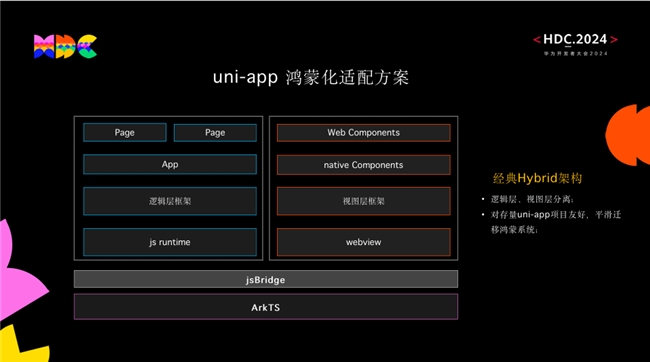This screenshot has height=362, width=650.
Task: Click the colorful HDC logo
Action: pos(65,46)
